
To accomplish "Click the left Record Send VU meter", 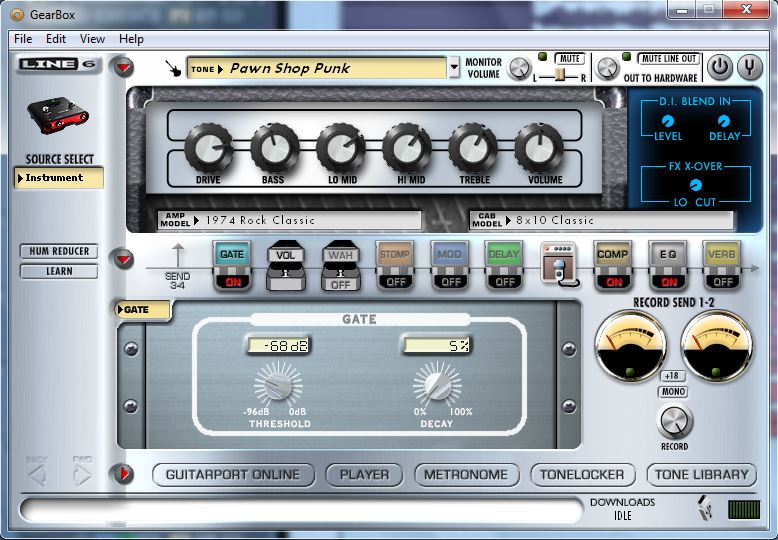I will pyautogui.click(x=631, y=346).
